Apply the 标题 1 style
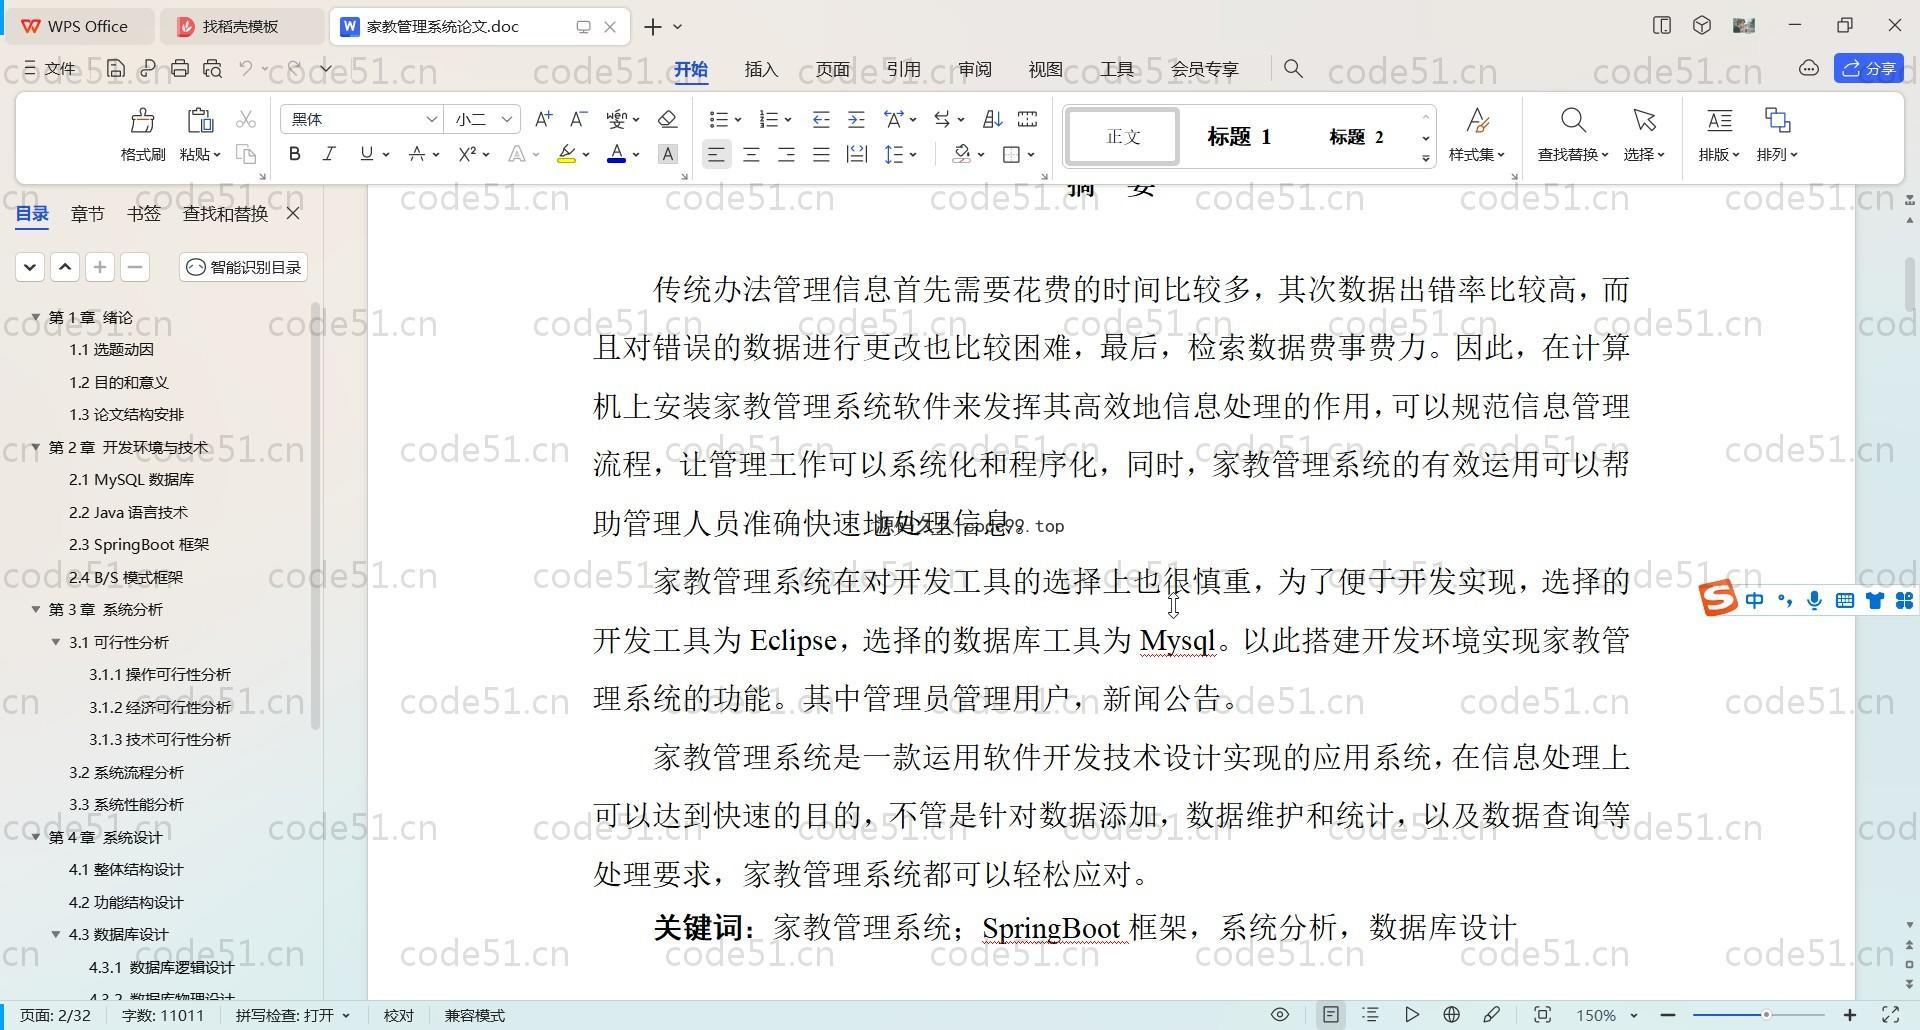The height and width of the screenshot is (1030, 1920). click(1239, 137)
